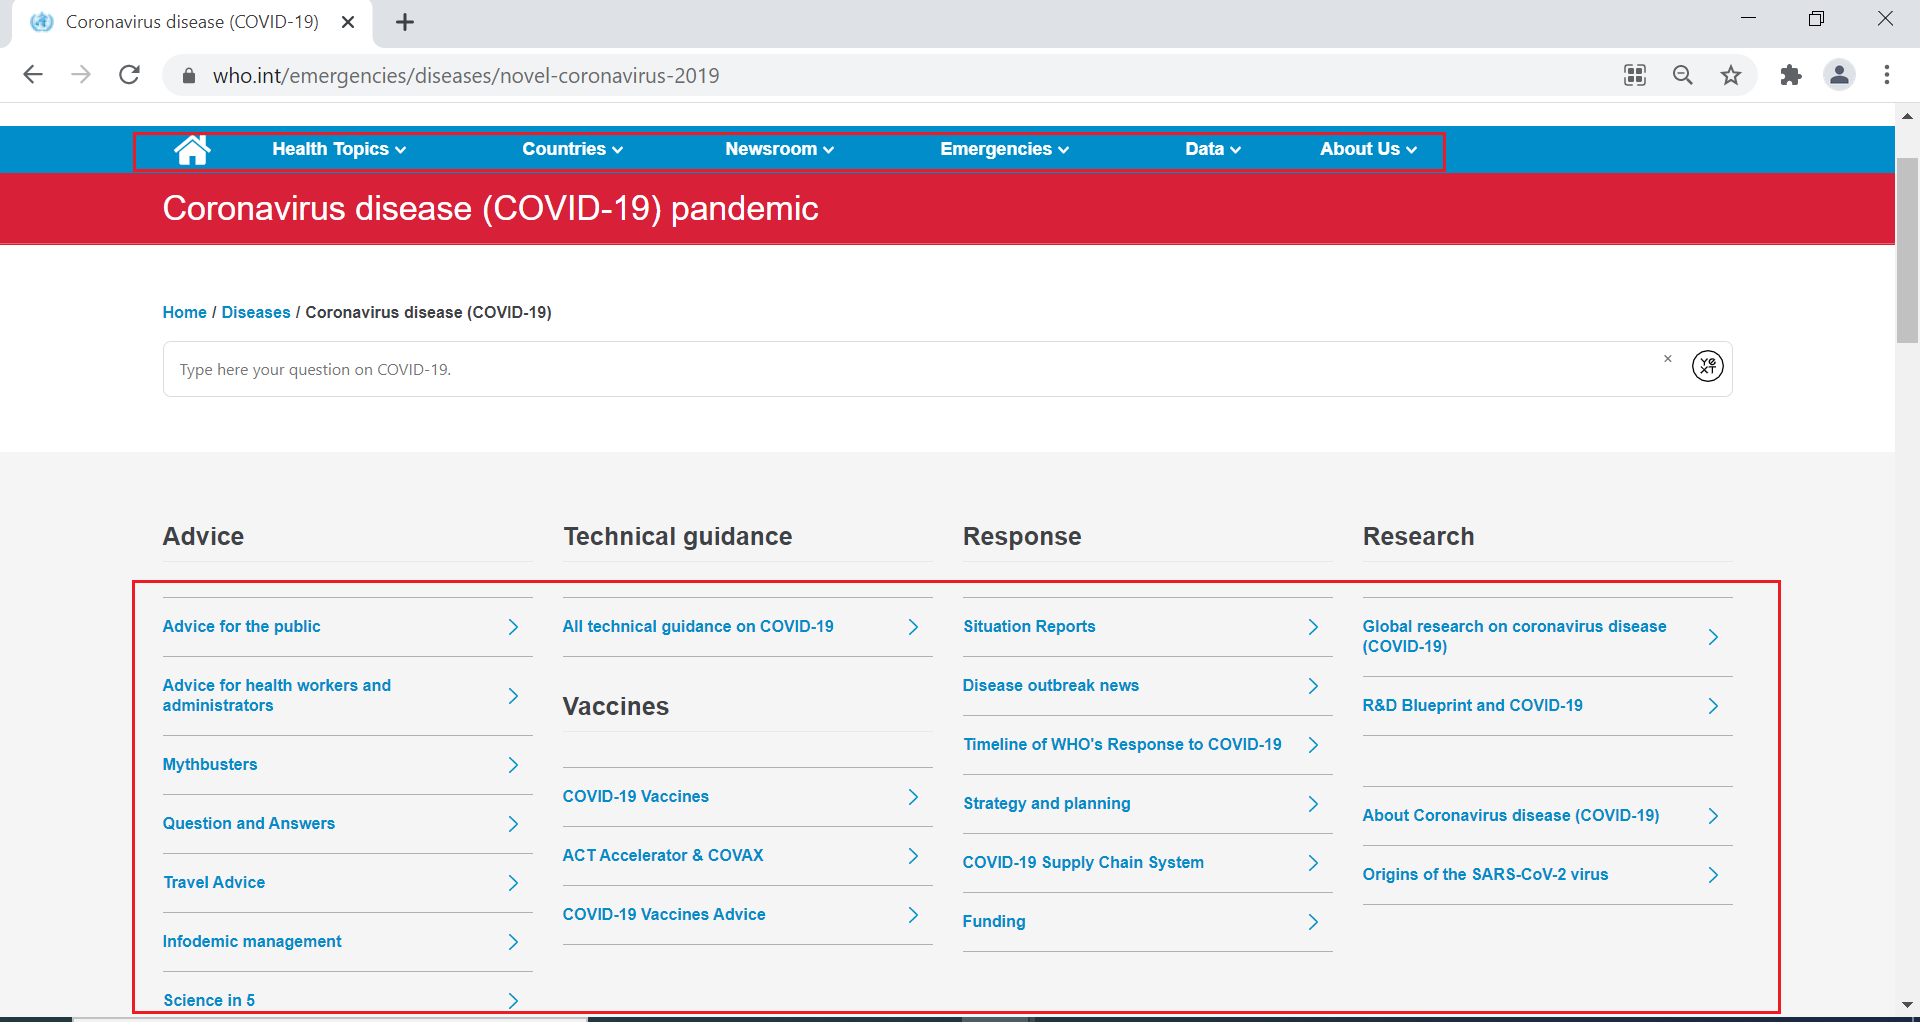
Task: Open About Coronavirus disease (COVID-19) link
Action: (x=1511, y=815)
